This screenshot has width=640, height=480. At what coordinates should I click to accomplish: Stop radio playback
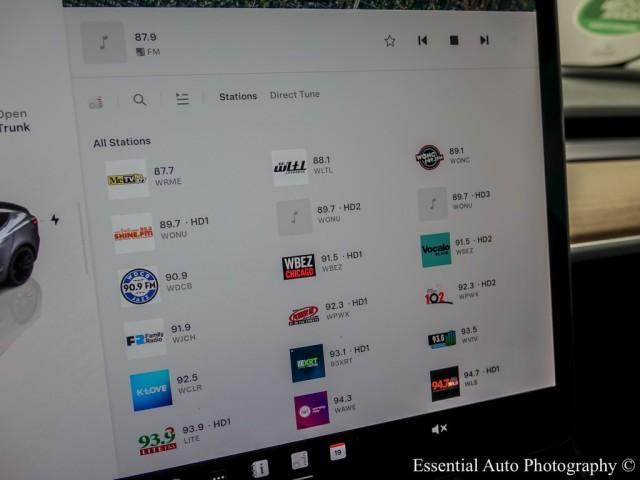coord(453,40)
